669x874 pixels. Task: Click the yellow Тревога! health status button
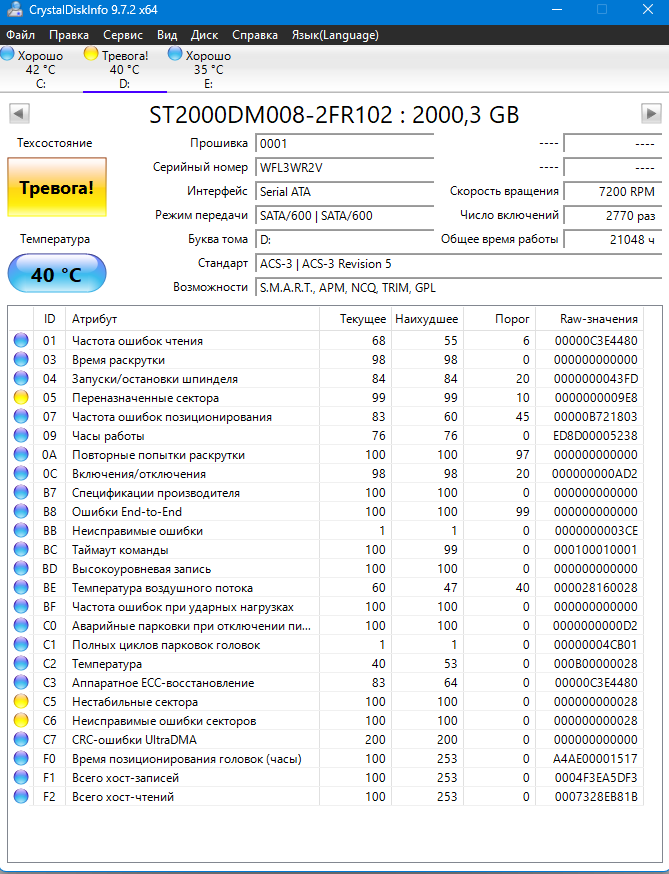pos(57,187)
